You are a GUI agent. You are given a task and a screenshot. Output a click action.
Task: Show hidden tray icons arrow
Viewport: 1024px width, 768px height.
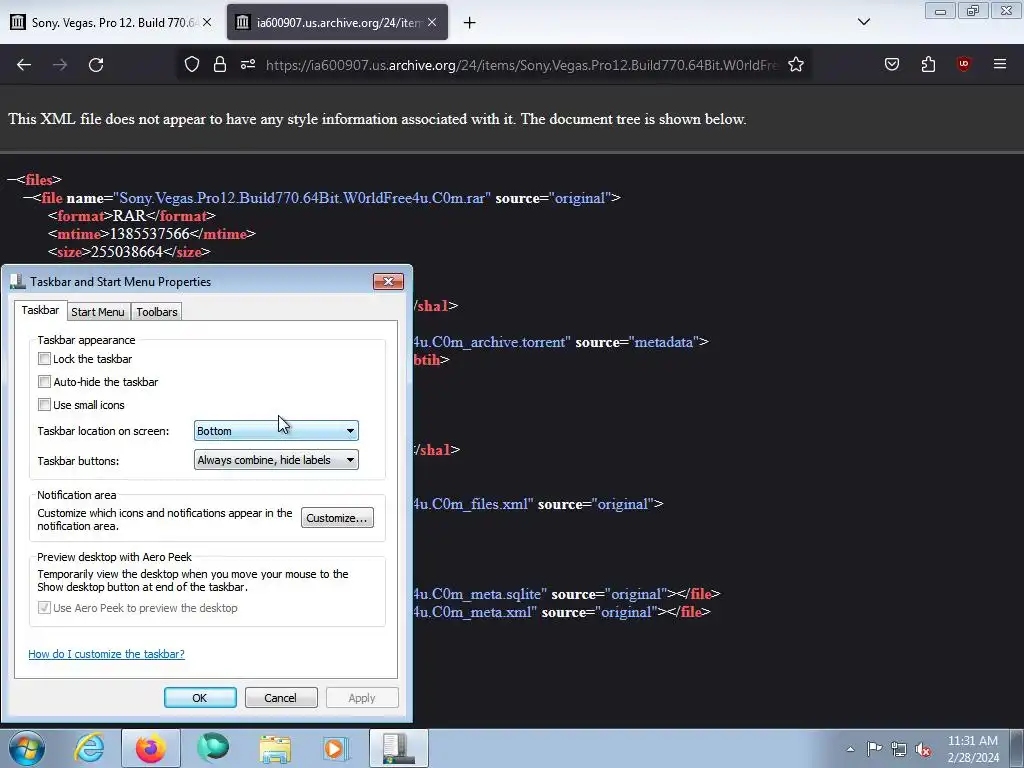point(850,749)
